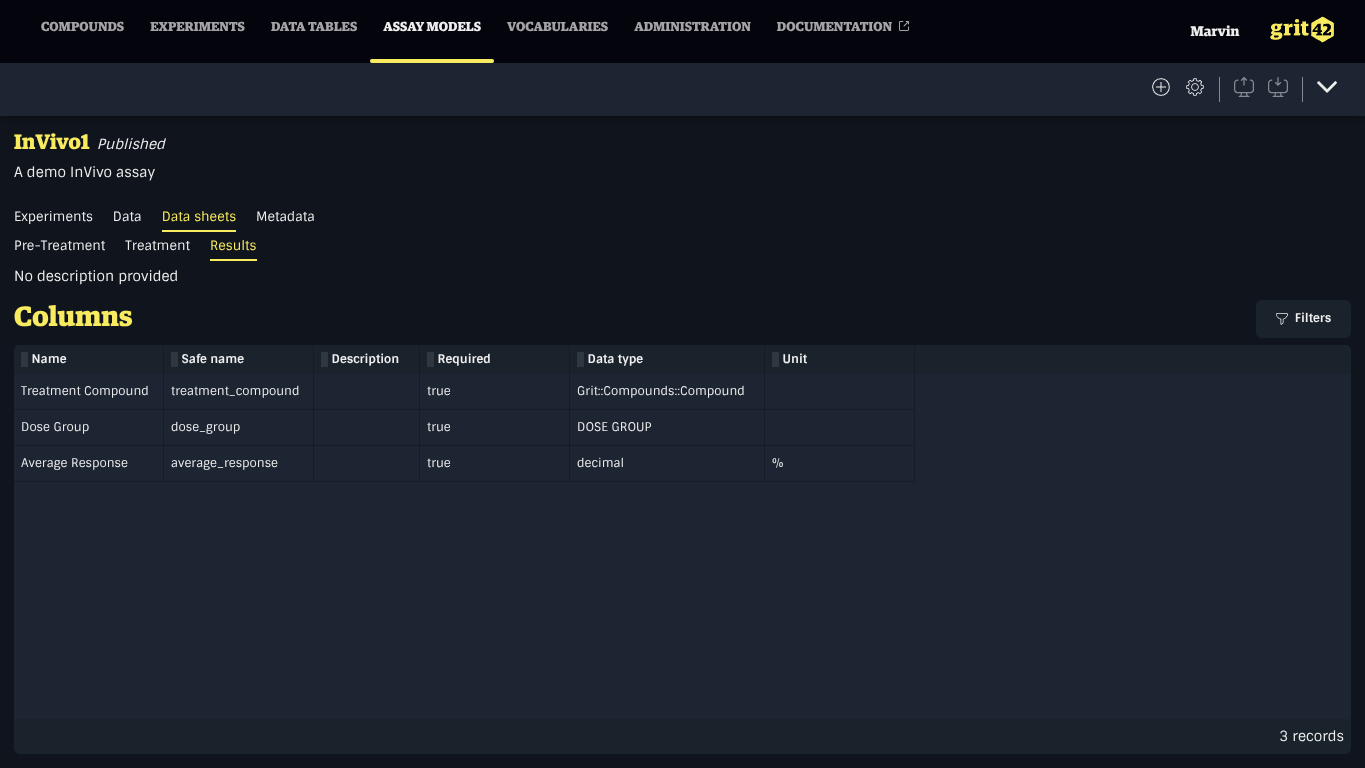
Task: Click the Safe name column header handle
Action: 175,359
